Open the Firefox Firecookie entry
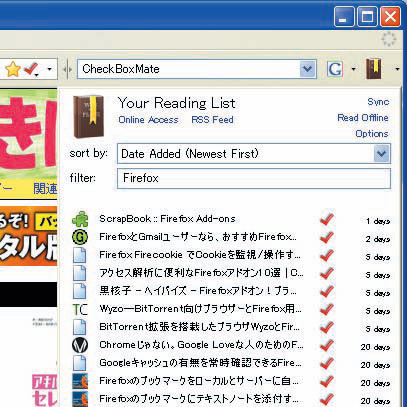The width and height of the screenshot is (407, 407). [x=200, y=255]
